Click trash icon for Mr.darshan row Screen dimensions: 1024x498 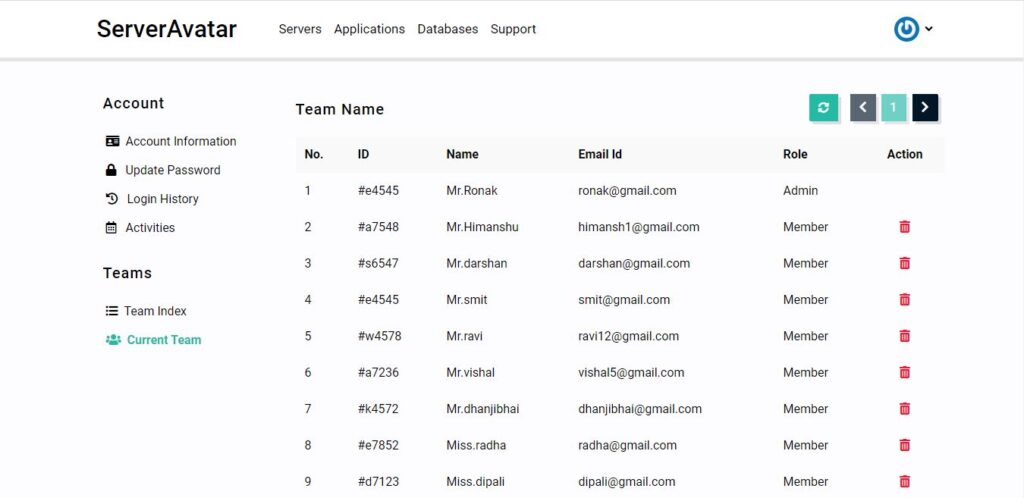point(904,264)
